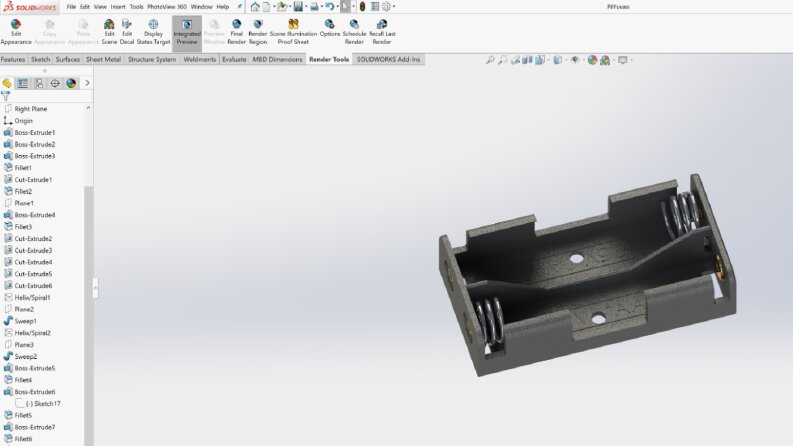Click Schedule Render

[354, 32]
